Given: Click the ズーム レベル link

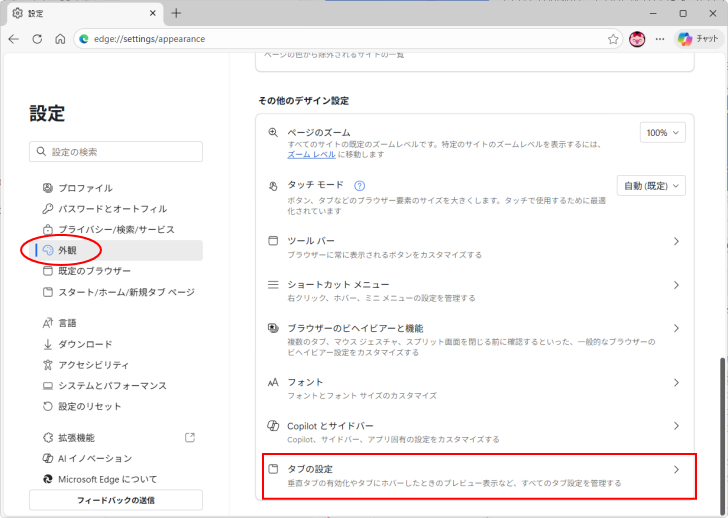Looking at the screenshot, I should 312,155.
